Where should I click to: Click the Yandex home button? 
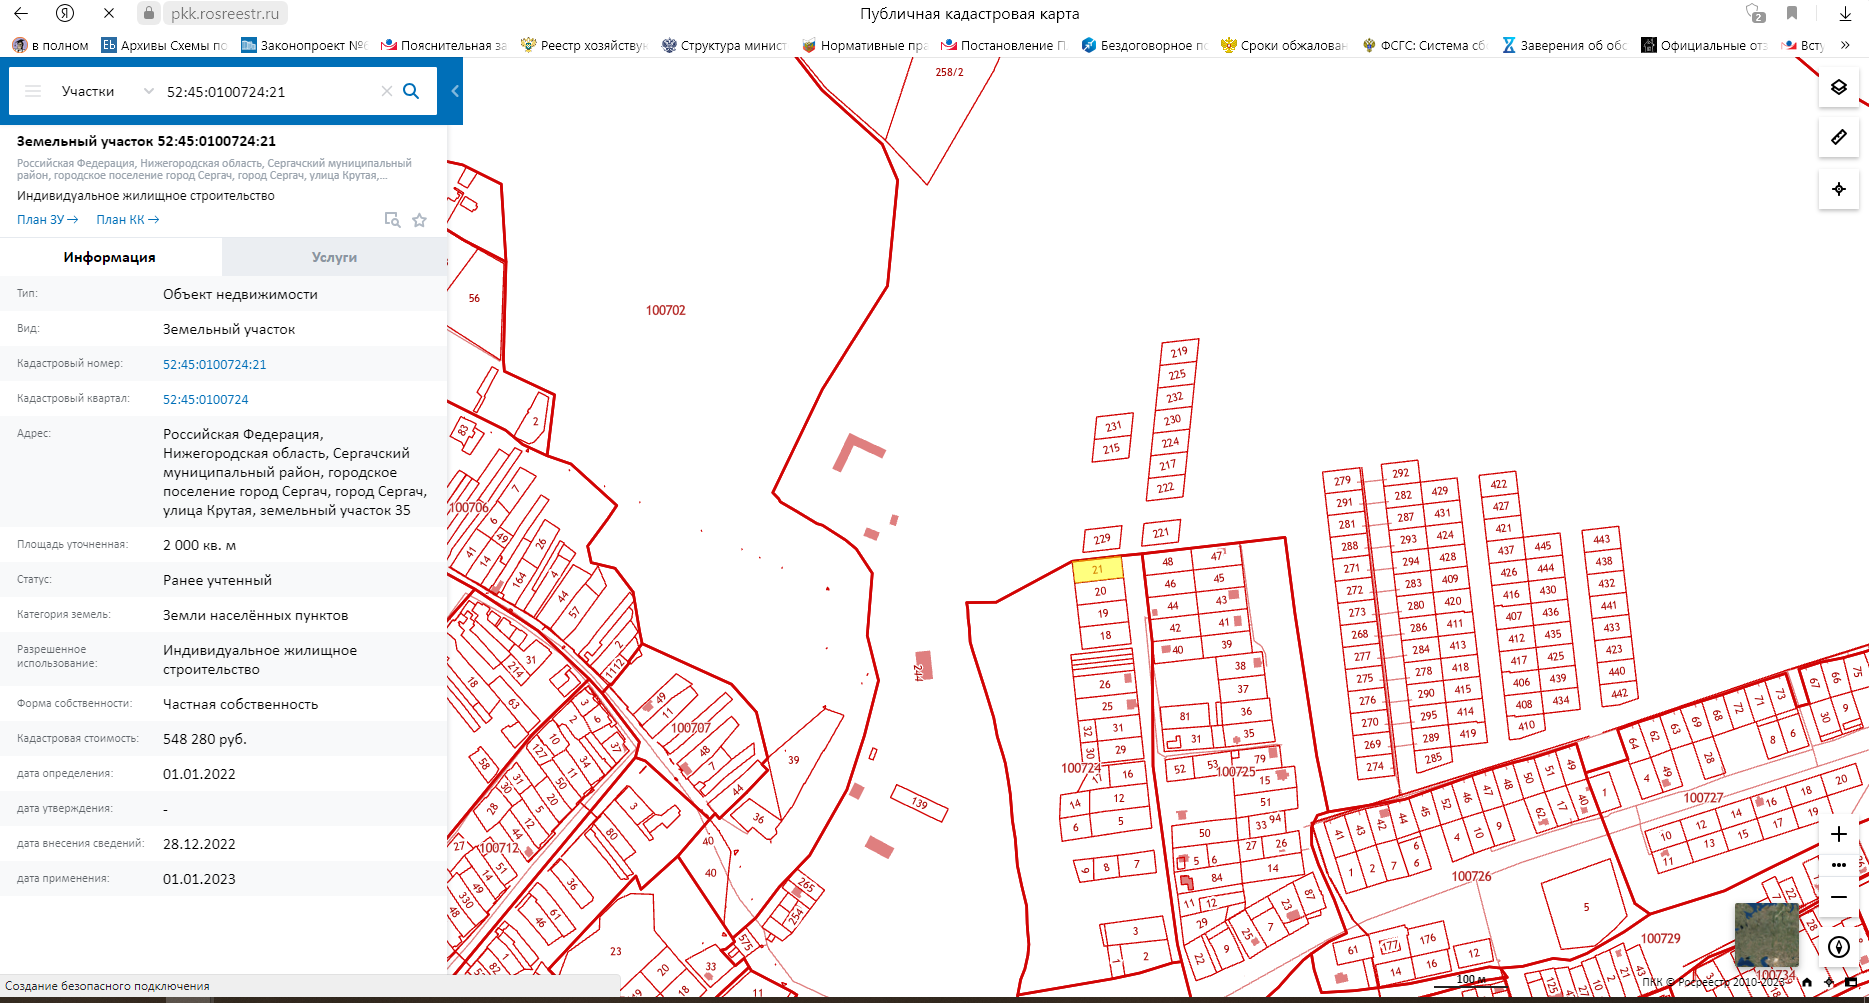(x=65, y=13)
